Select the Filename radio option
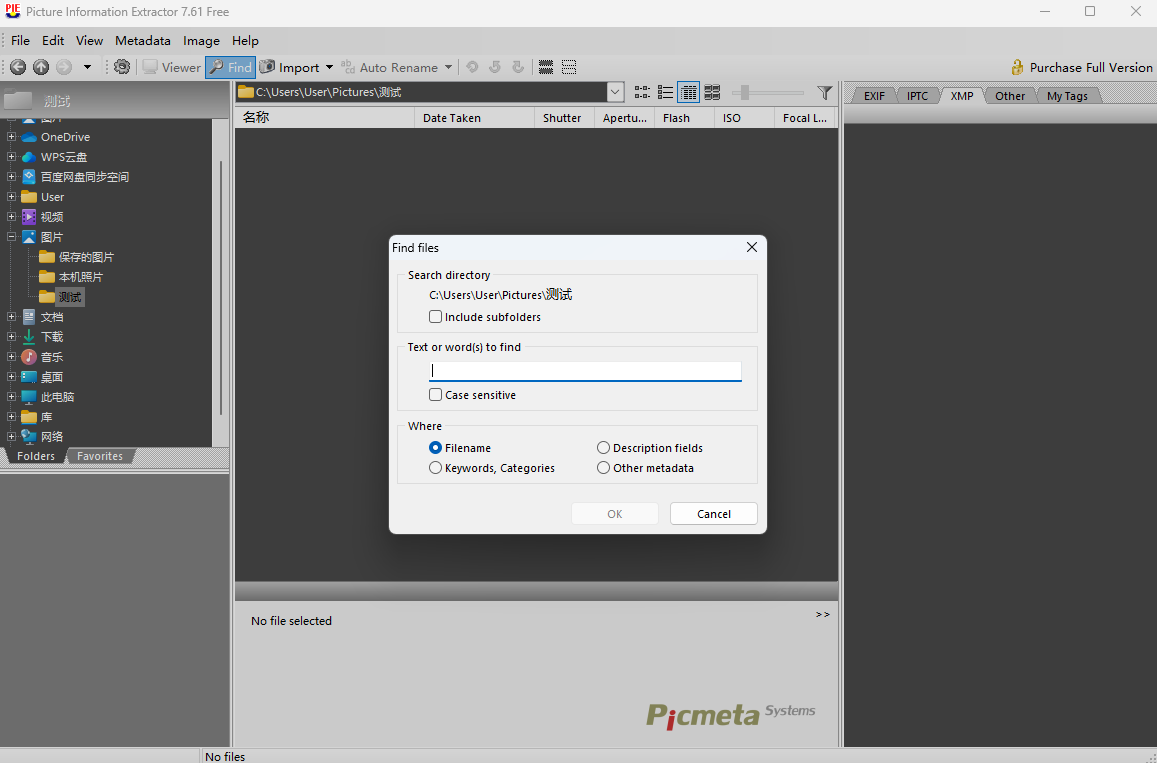The height and width of the screenshot is (763, 1157). [x=435, y=448]
